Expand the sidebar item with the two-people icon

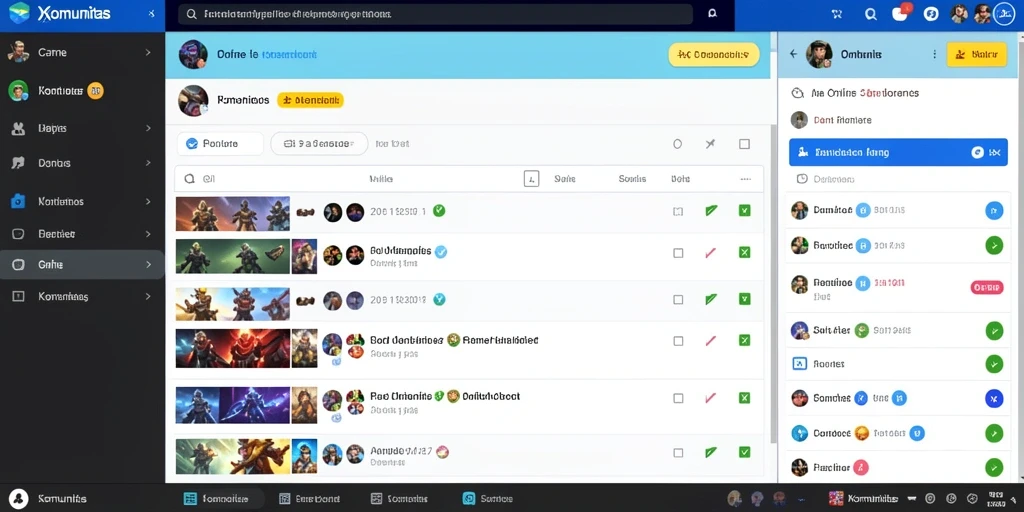click(x=148, y=129)
